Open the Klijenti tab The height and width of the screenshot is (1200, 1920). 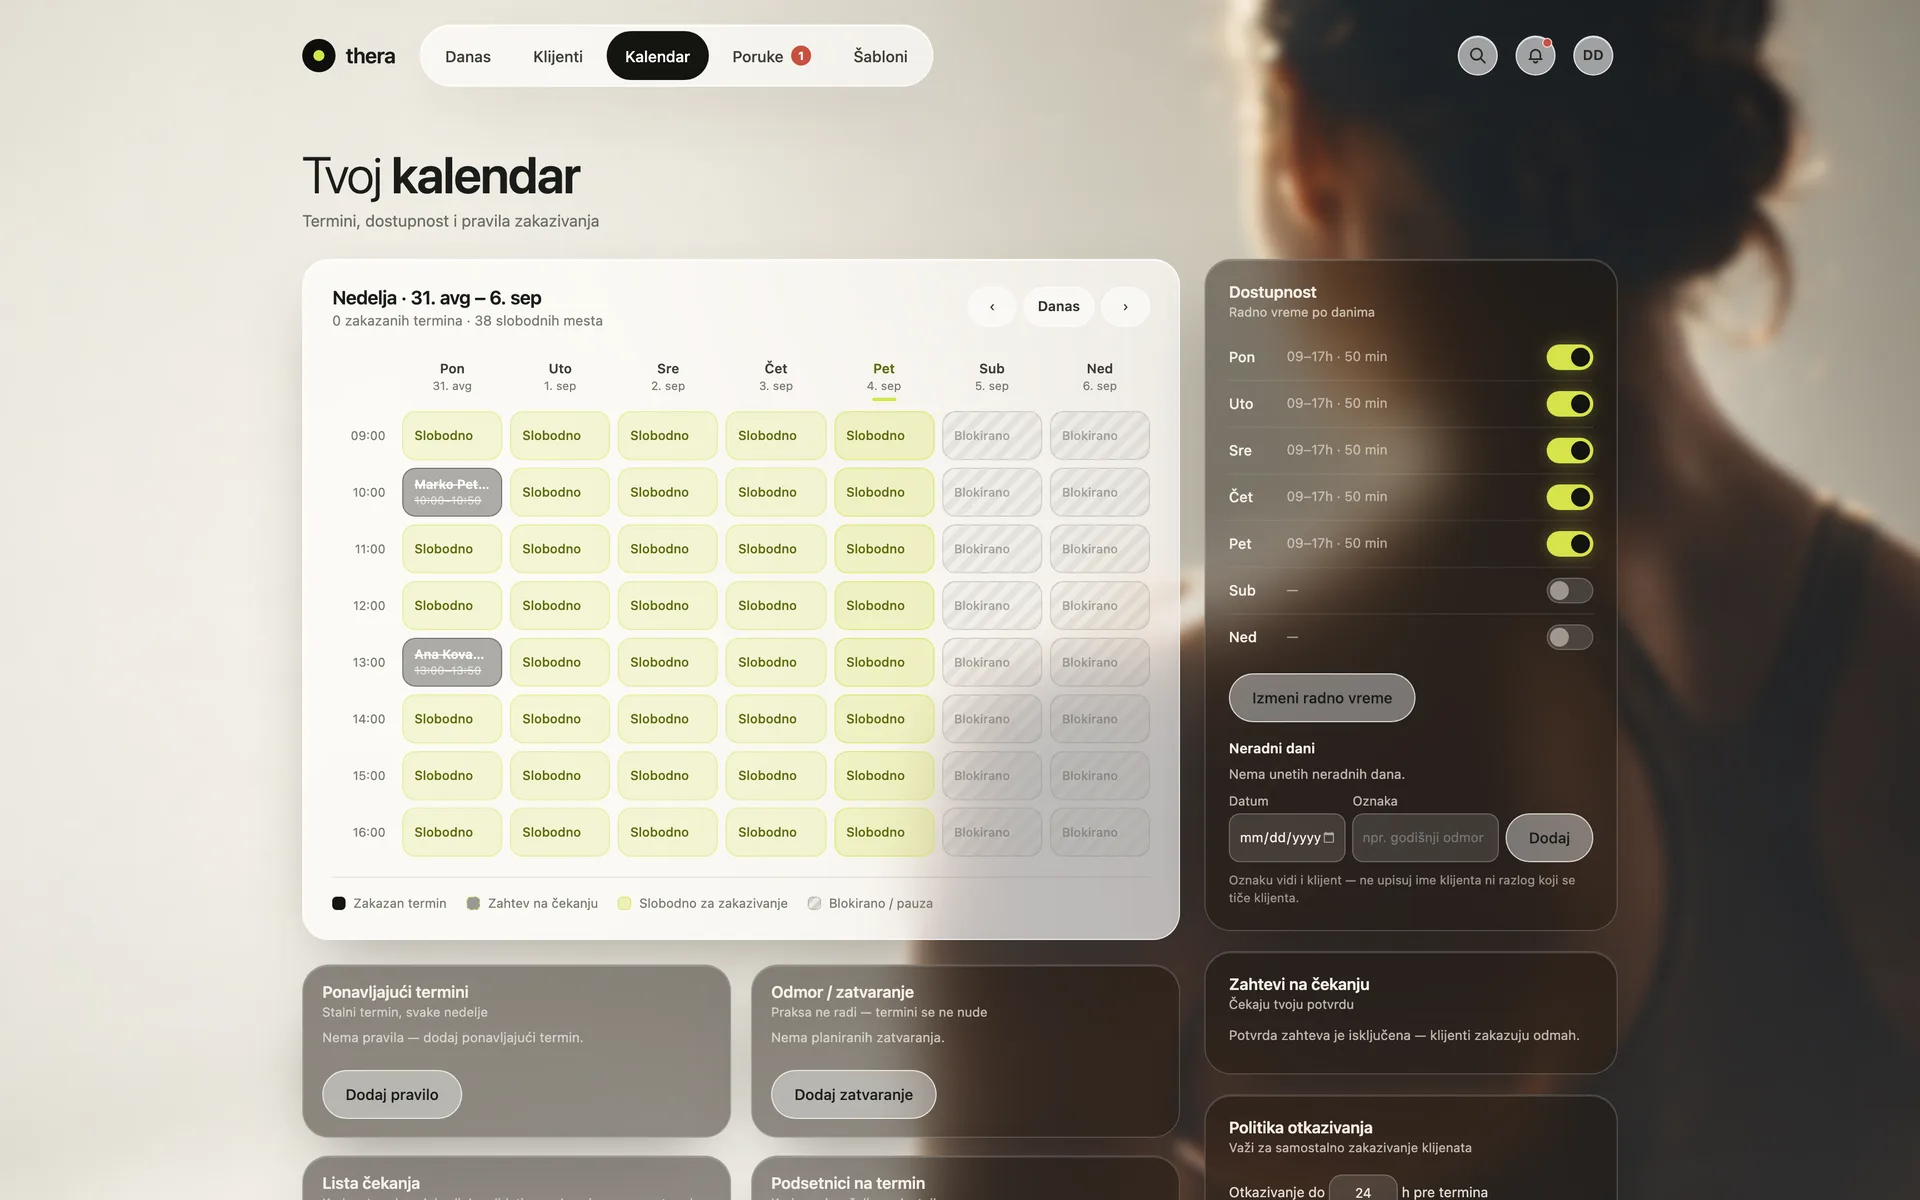(x=558, y=56)
